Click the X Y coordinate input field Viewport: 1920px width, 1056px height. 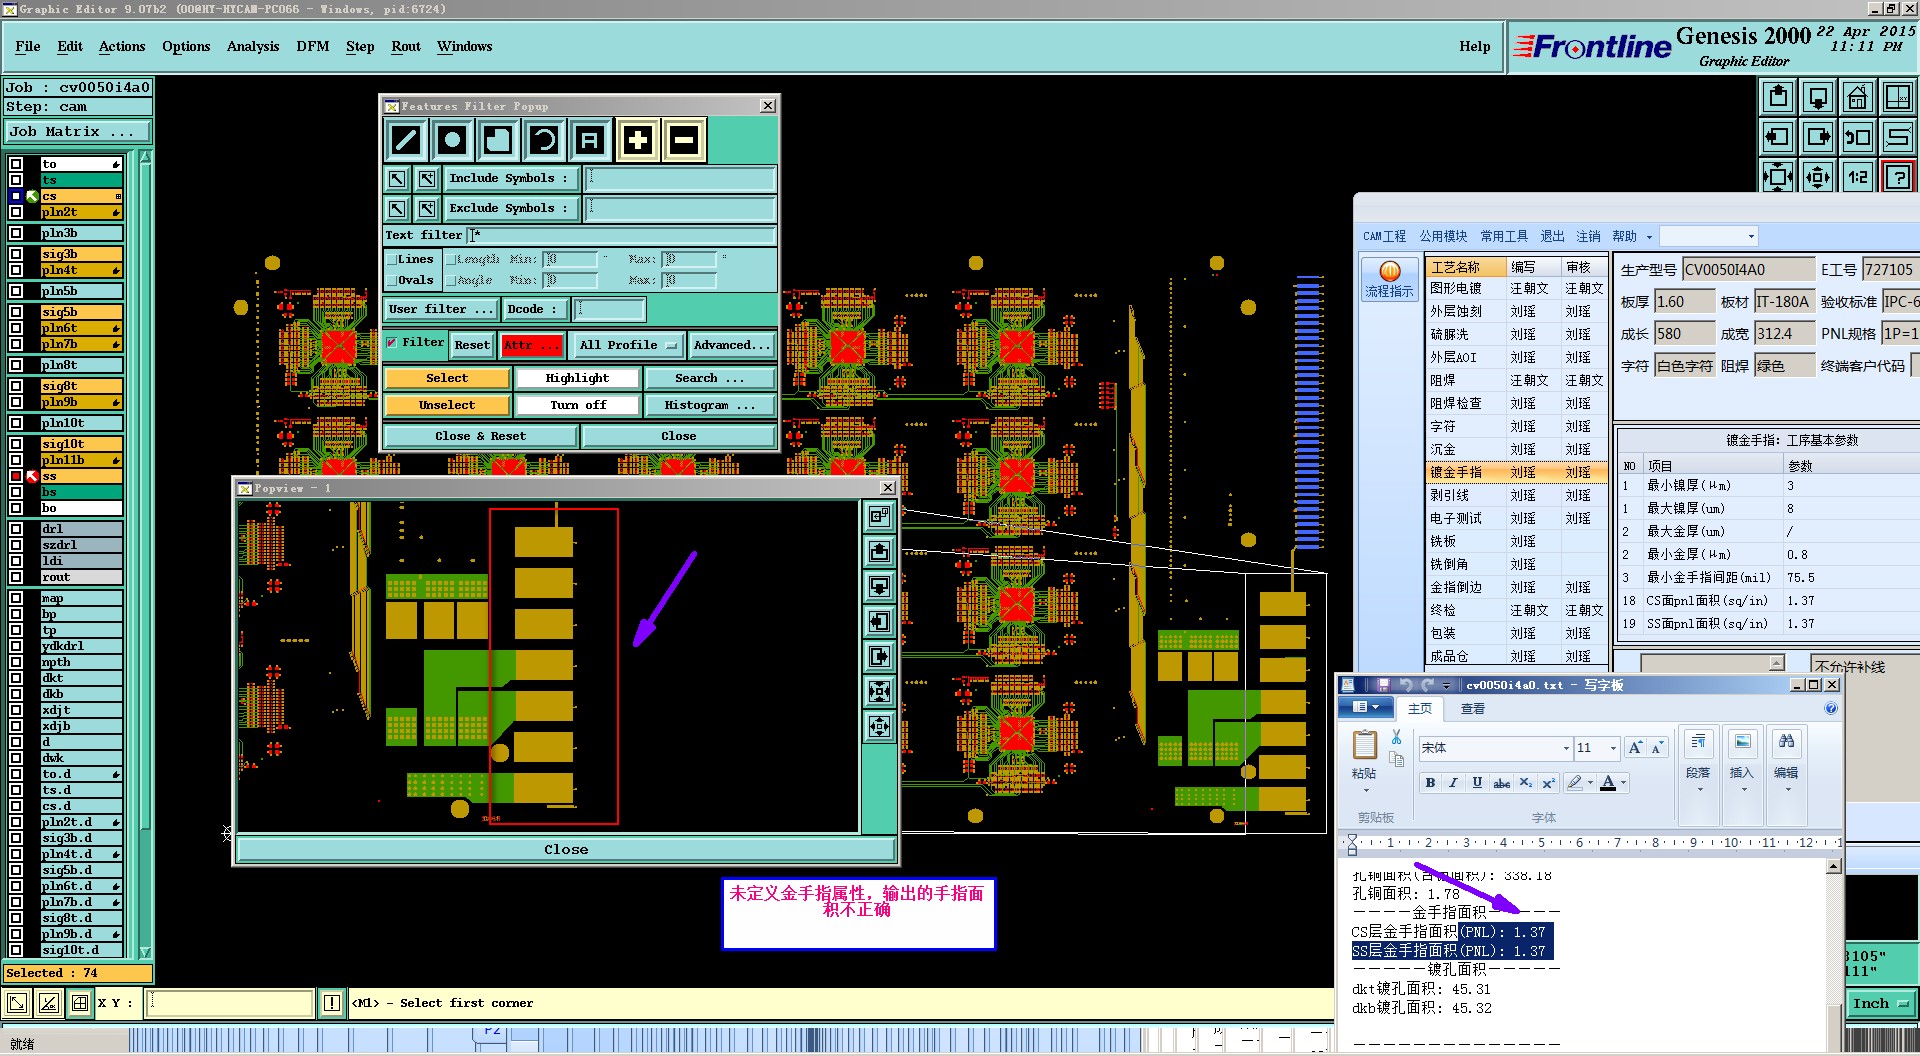[230, 1003]
